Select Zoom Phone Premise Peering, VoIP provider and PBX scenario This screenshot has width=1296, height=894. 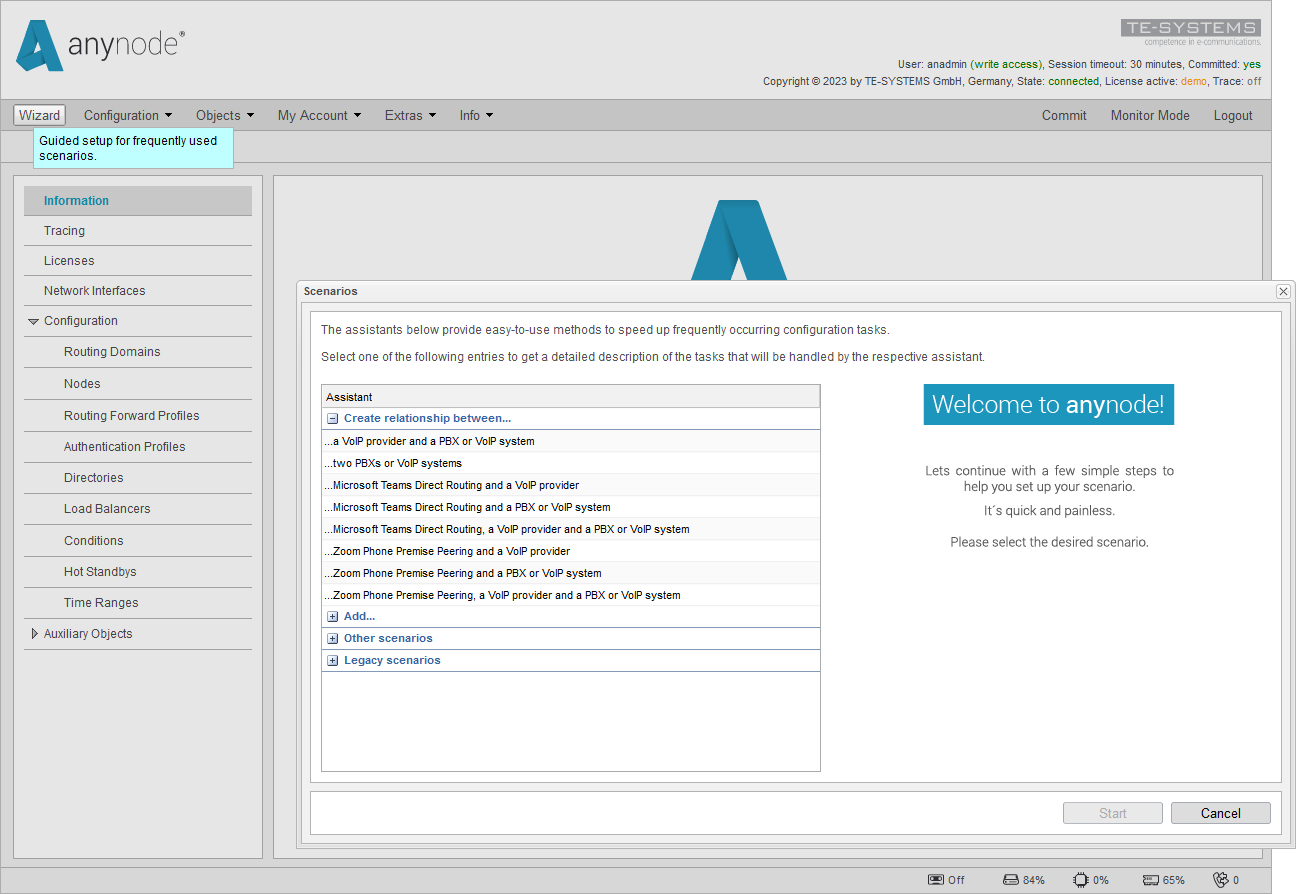[571, 595]
